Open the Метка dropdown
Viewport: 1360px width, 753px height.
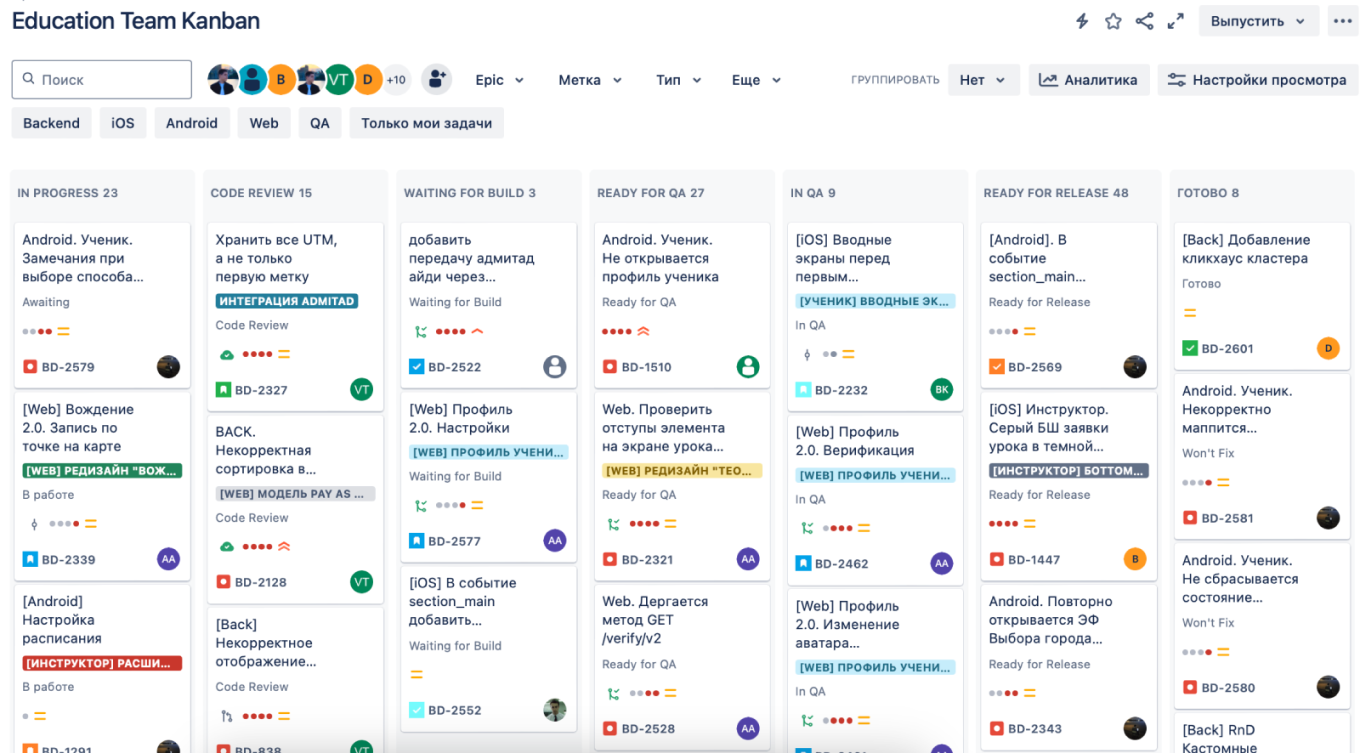click(x=590, y=80)
